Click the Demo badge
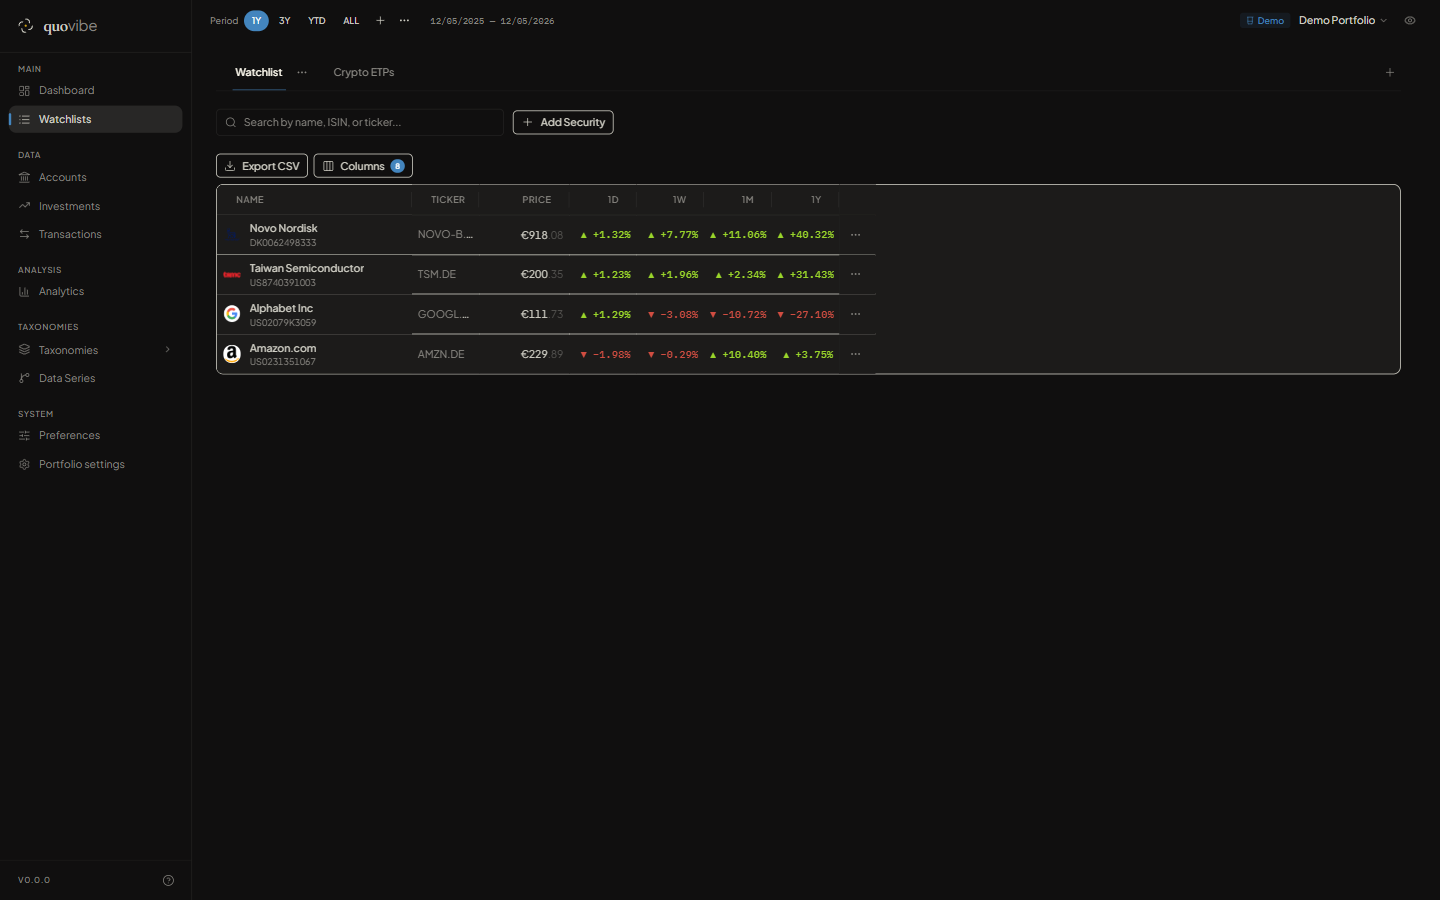 click(1265, 20)
